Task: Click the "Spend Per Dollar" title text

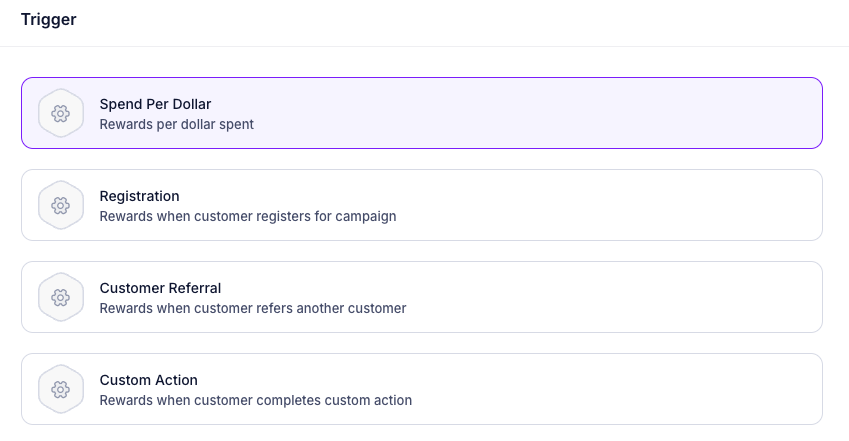Action: click(x=155, y=104)
